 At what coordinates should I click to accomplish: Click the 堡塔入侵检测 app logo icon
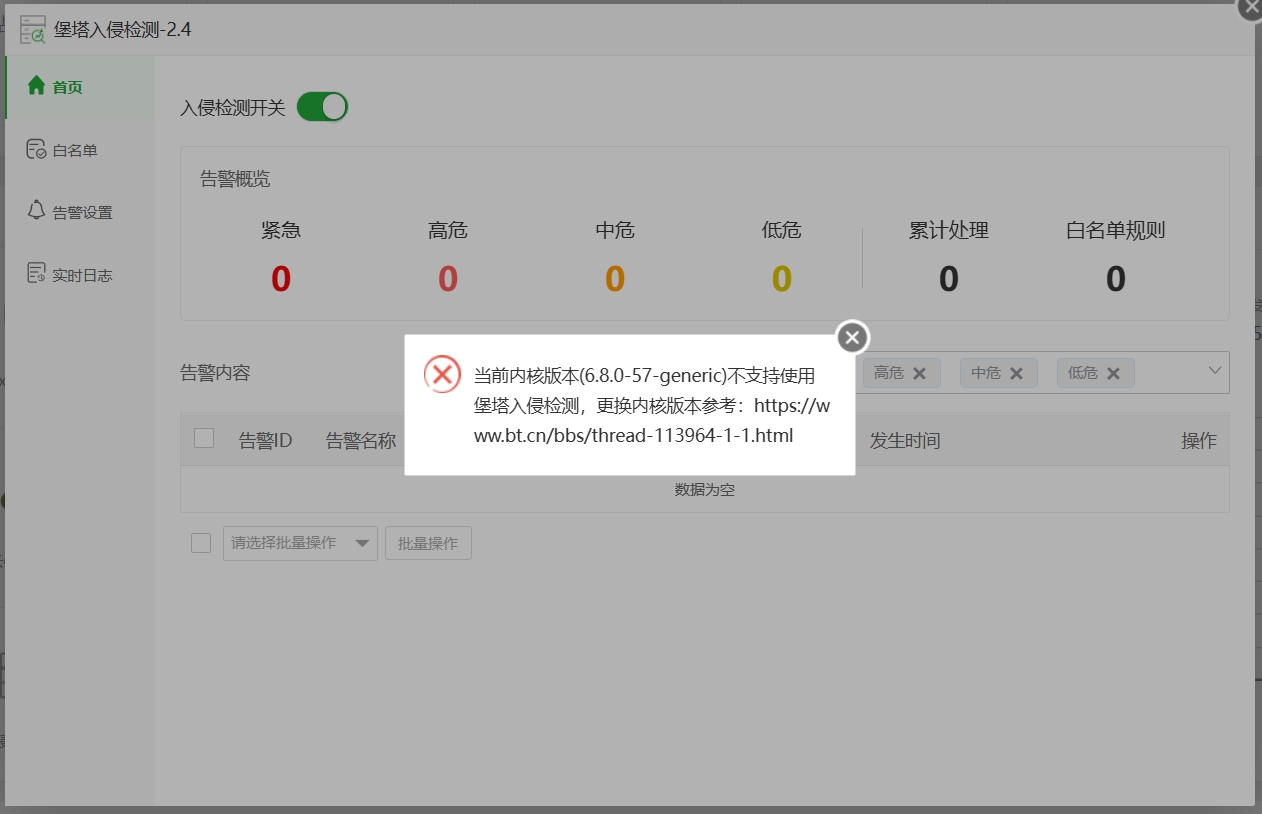point(33,29)
